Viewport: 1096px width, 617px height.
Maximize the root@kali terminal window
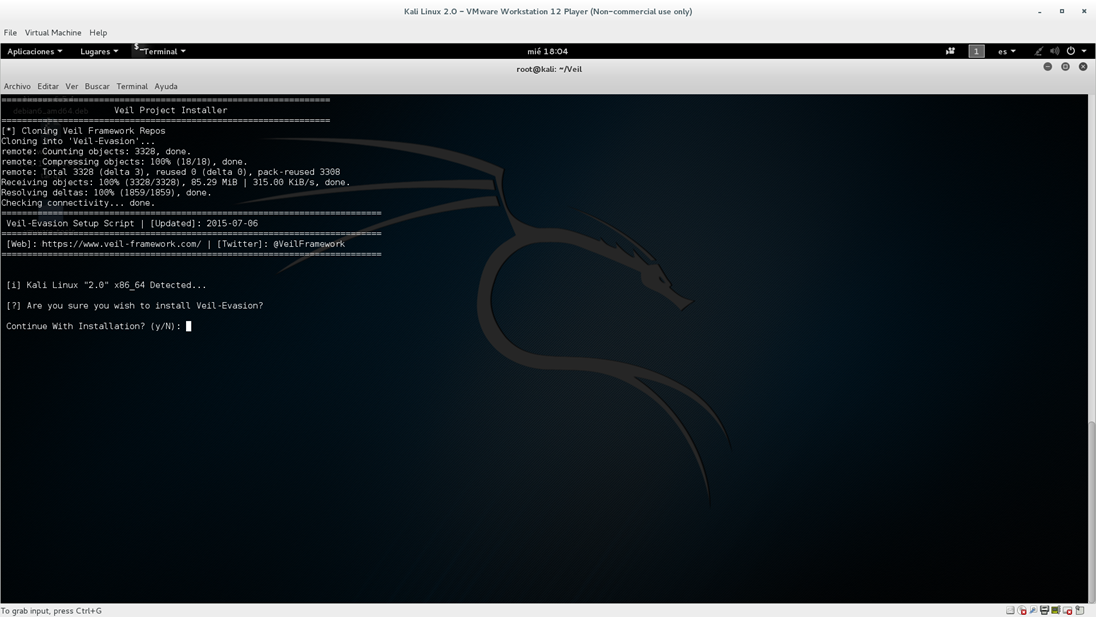pyautogui.click(x=1065, y=66)
